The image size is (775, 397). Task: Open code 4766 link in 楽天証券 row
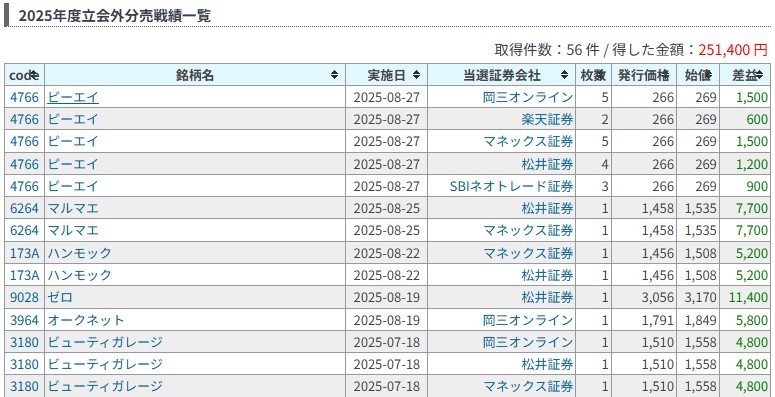pos(24,120)
